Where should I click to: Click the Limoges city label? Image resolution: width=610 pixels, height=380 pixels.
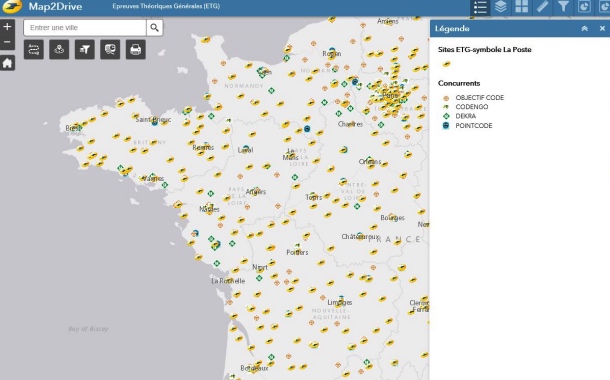340,302
